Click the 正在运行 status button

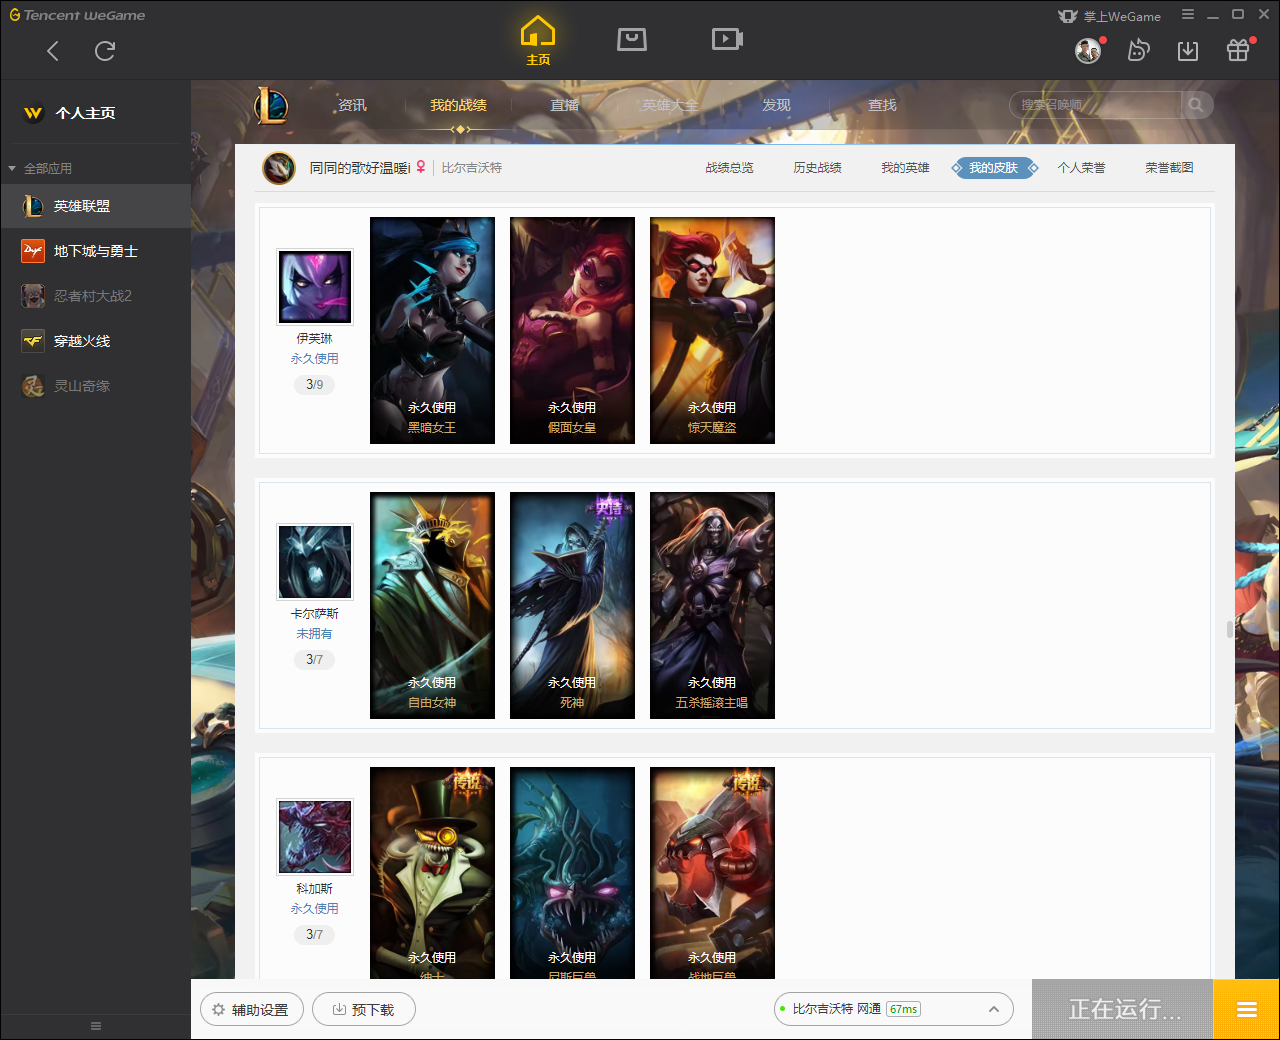coord(1123,1010)
